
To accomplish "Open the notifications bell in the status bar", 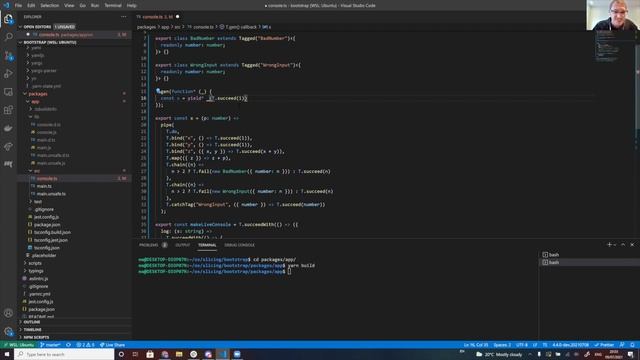I will click(632, 345).
